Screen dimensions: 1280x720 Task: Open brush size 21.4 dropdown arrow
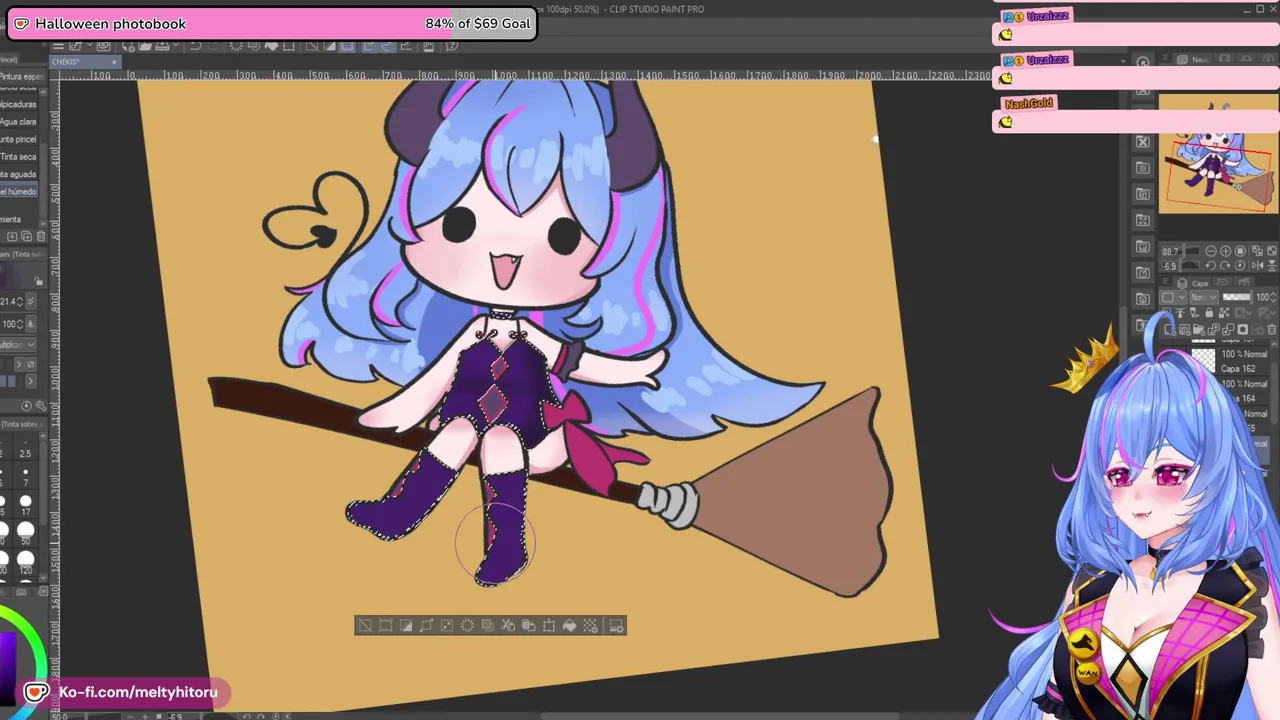[30, 301]
